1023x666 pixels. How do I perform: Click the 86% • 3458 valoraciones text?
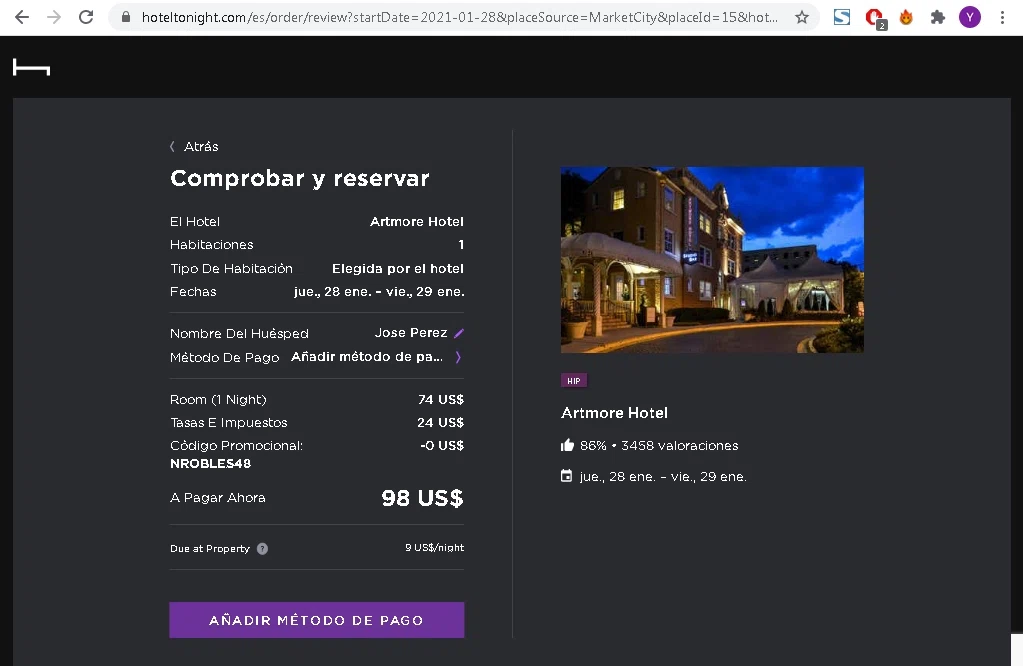pyautogui.click(x=659, y=446)
